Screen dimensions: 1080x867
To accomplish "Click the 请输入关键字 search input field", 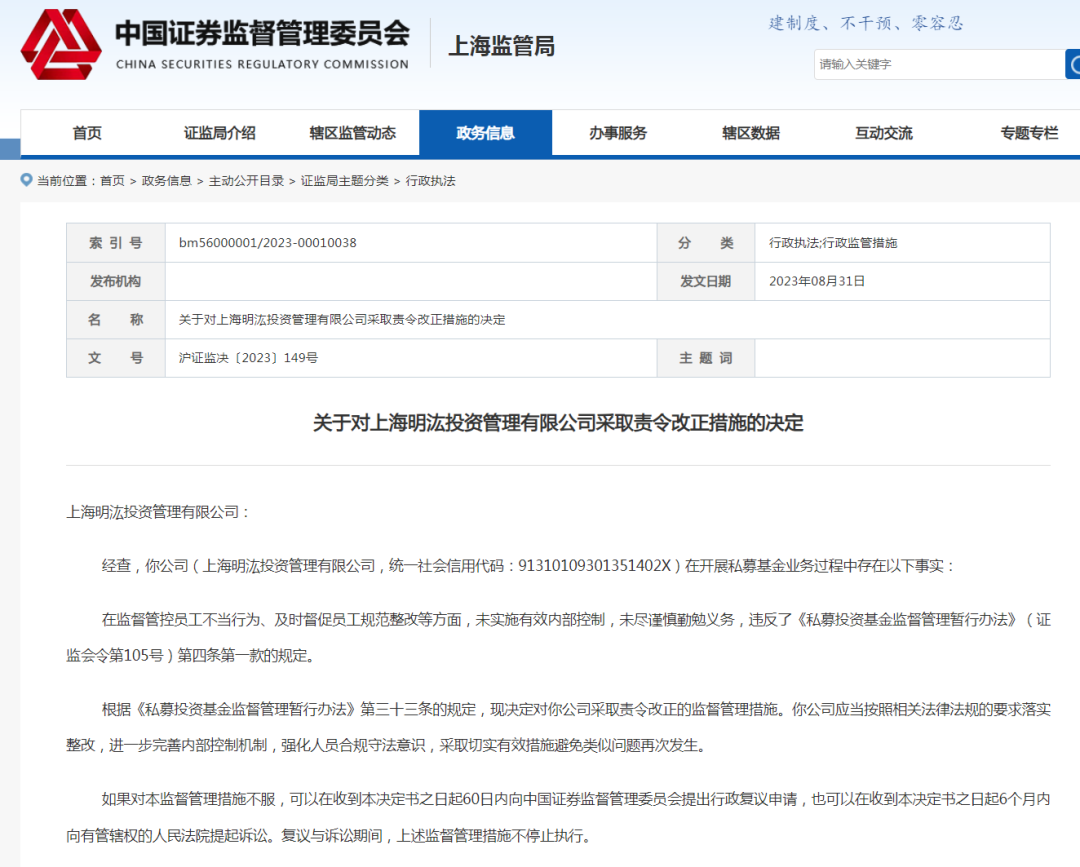I will (930, 64).
